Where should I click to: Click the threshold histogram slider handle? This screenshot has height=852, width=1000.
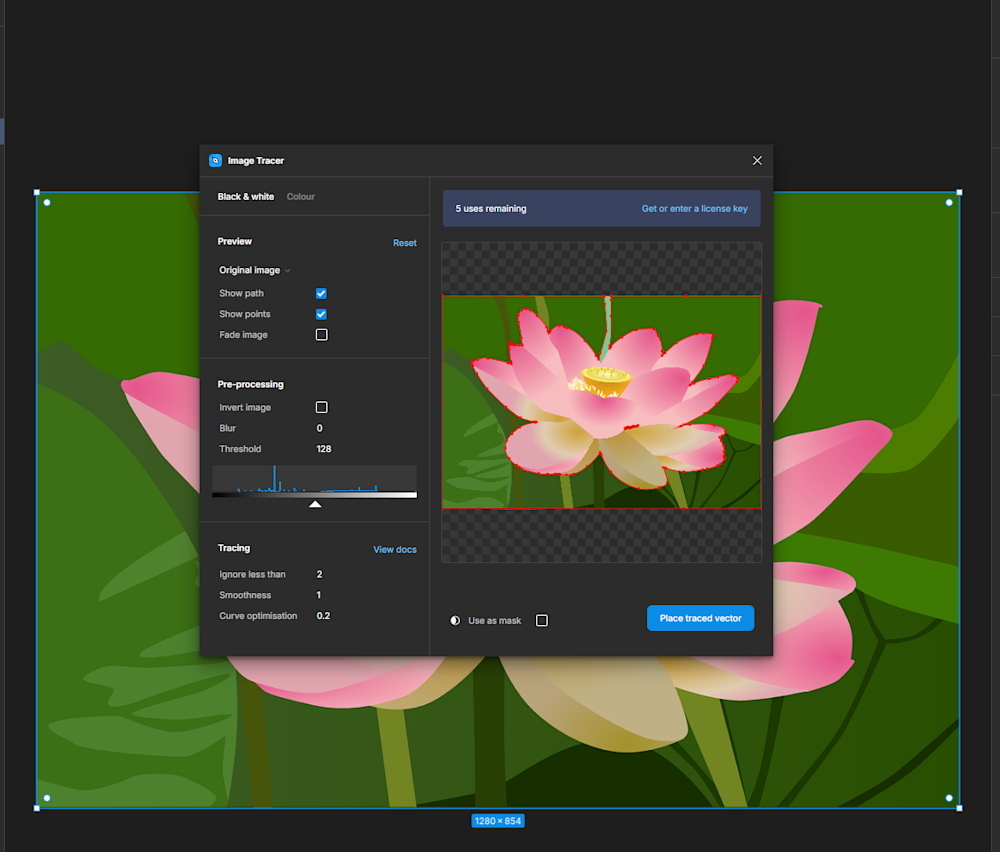click(x=315, y=504)
